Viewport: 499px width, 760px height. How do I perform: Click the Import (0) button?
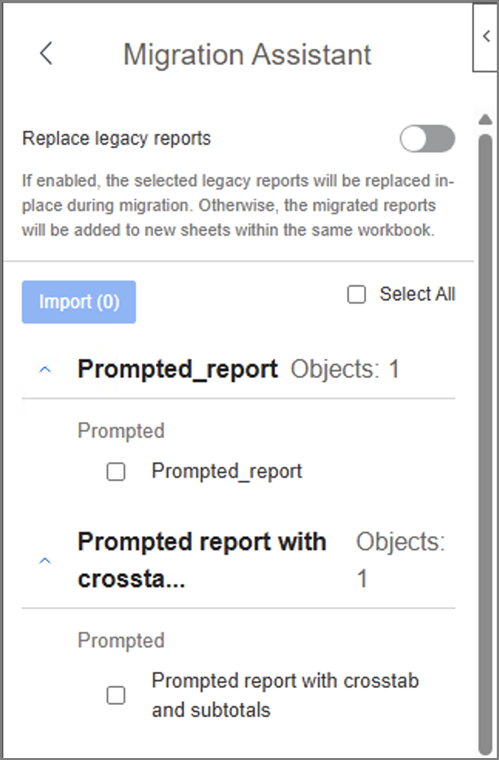(79, 302)
